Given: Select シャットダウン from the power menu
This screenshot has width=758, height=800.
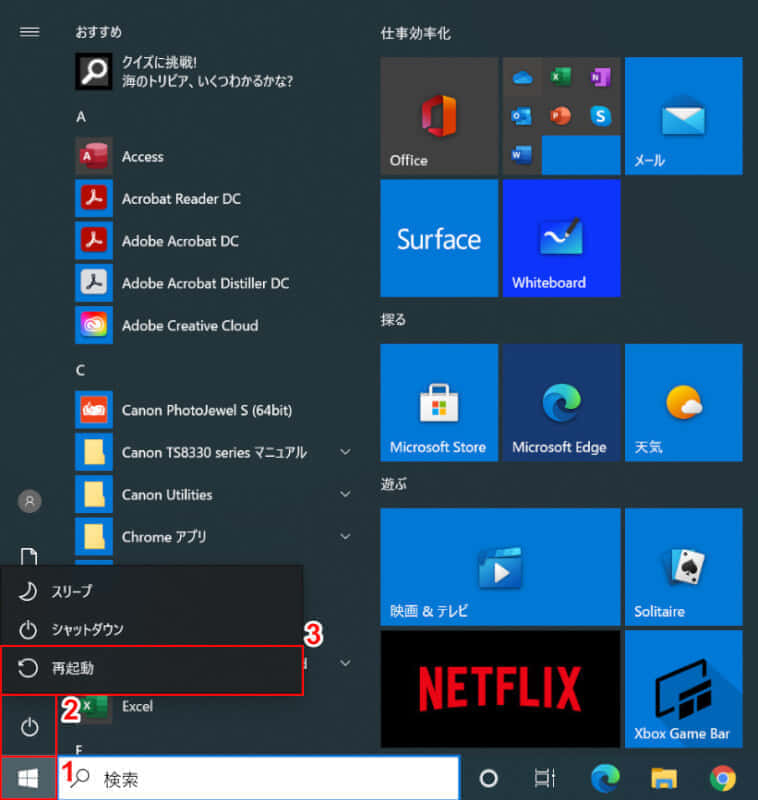Looking at the screenshot, I should (153, 629).
